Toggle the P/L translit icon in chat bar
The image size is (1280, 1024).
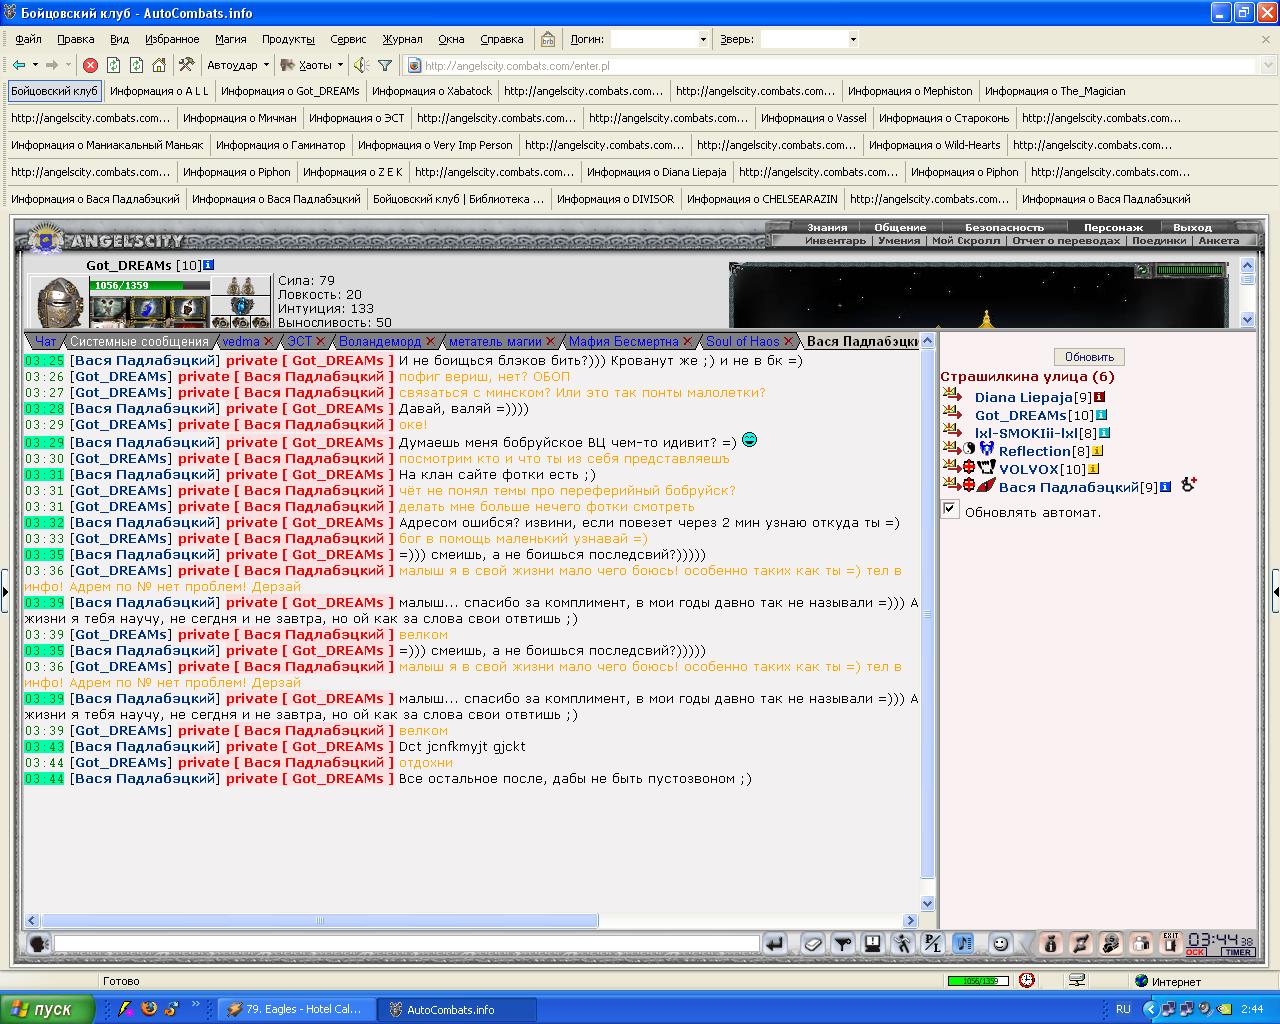point(933,943)
